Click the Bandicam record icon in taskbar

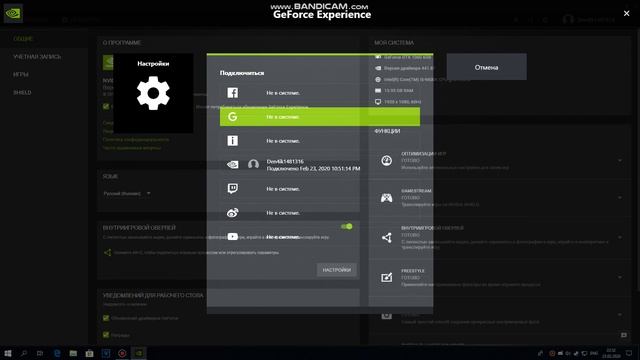click(122, 353)
